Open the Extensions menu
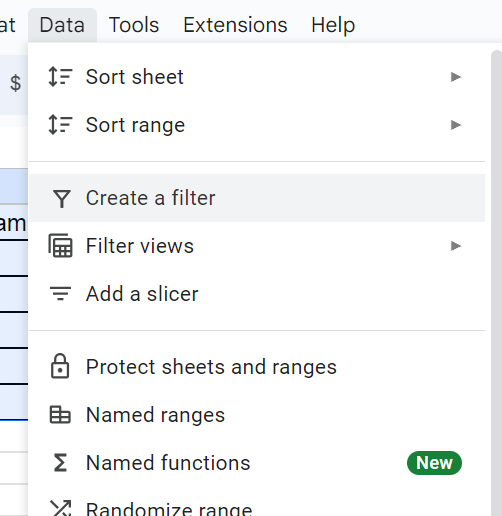The width and height of the screenshot is (502, 516). tap(235, 25)
